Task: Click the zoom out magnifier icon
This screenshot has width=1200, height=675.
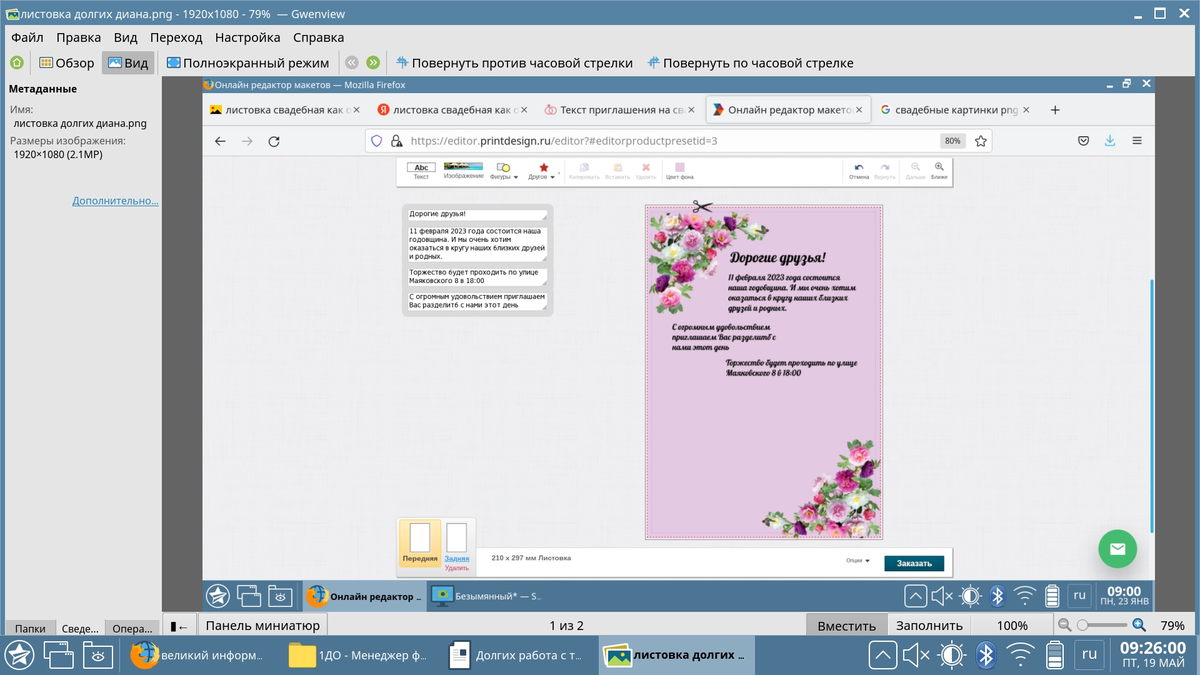Action: coord(1064,626)
